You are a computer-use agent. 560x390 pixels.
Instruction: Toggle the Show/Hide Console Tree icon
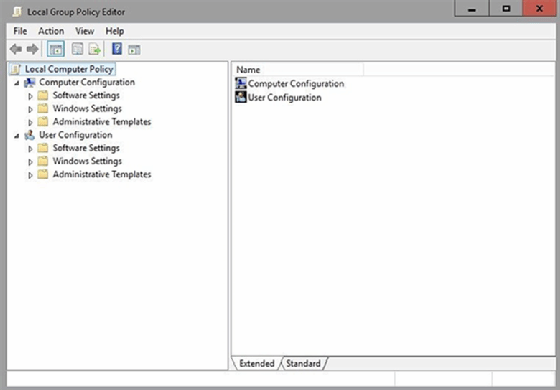(56, 49)
